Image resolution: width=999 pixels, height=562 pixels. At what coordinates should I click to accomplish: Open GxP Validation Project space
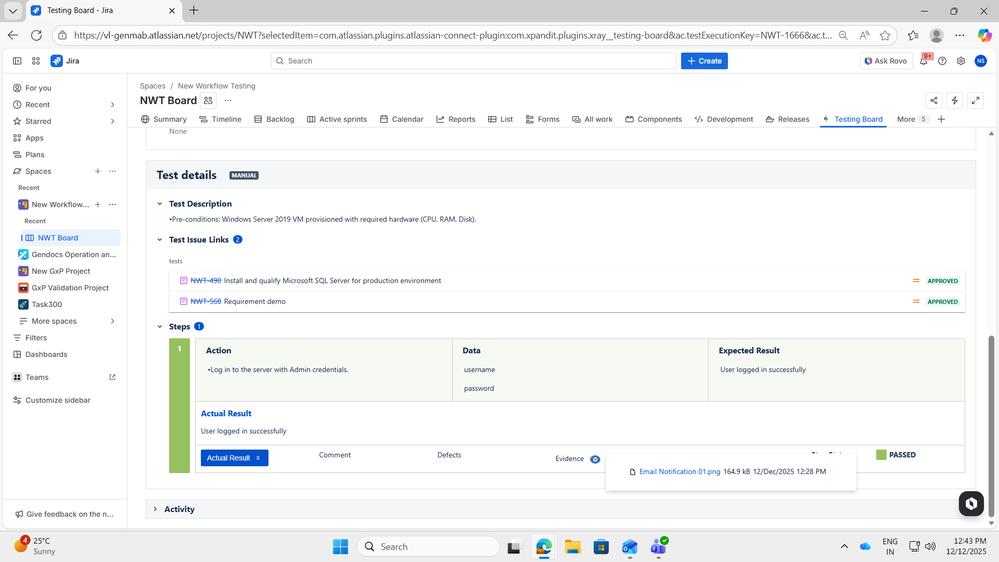pos(67,287)
